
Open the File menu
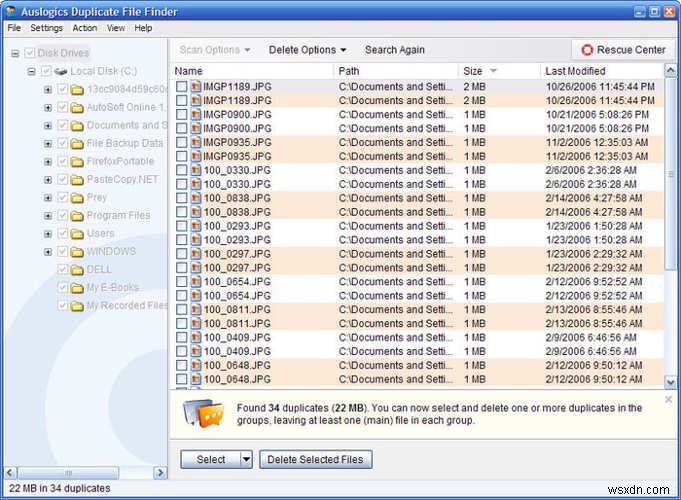pos(14,28)
